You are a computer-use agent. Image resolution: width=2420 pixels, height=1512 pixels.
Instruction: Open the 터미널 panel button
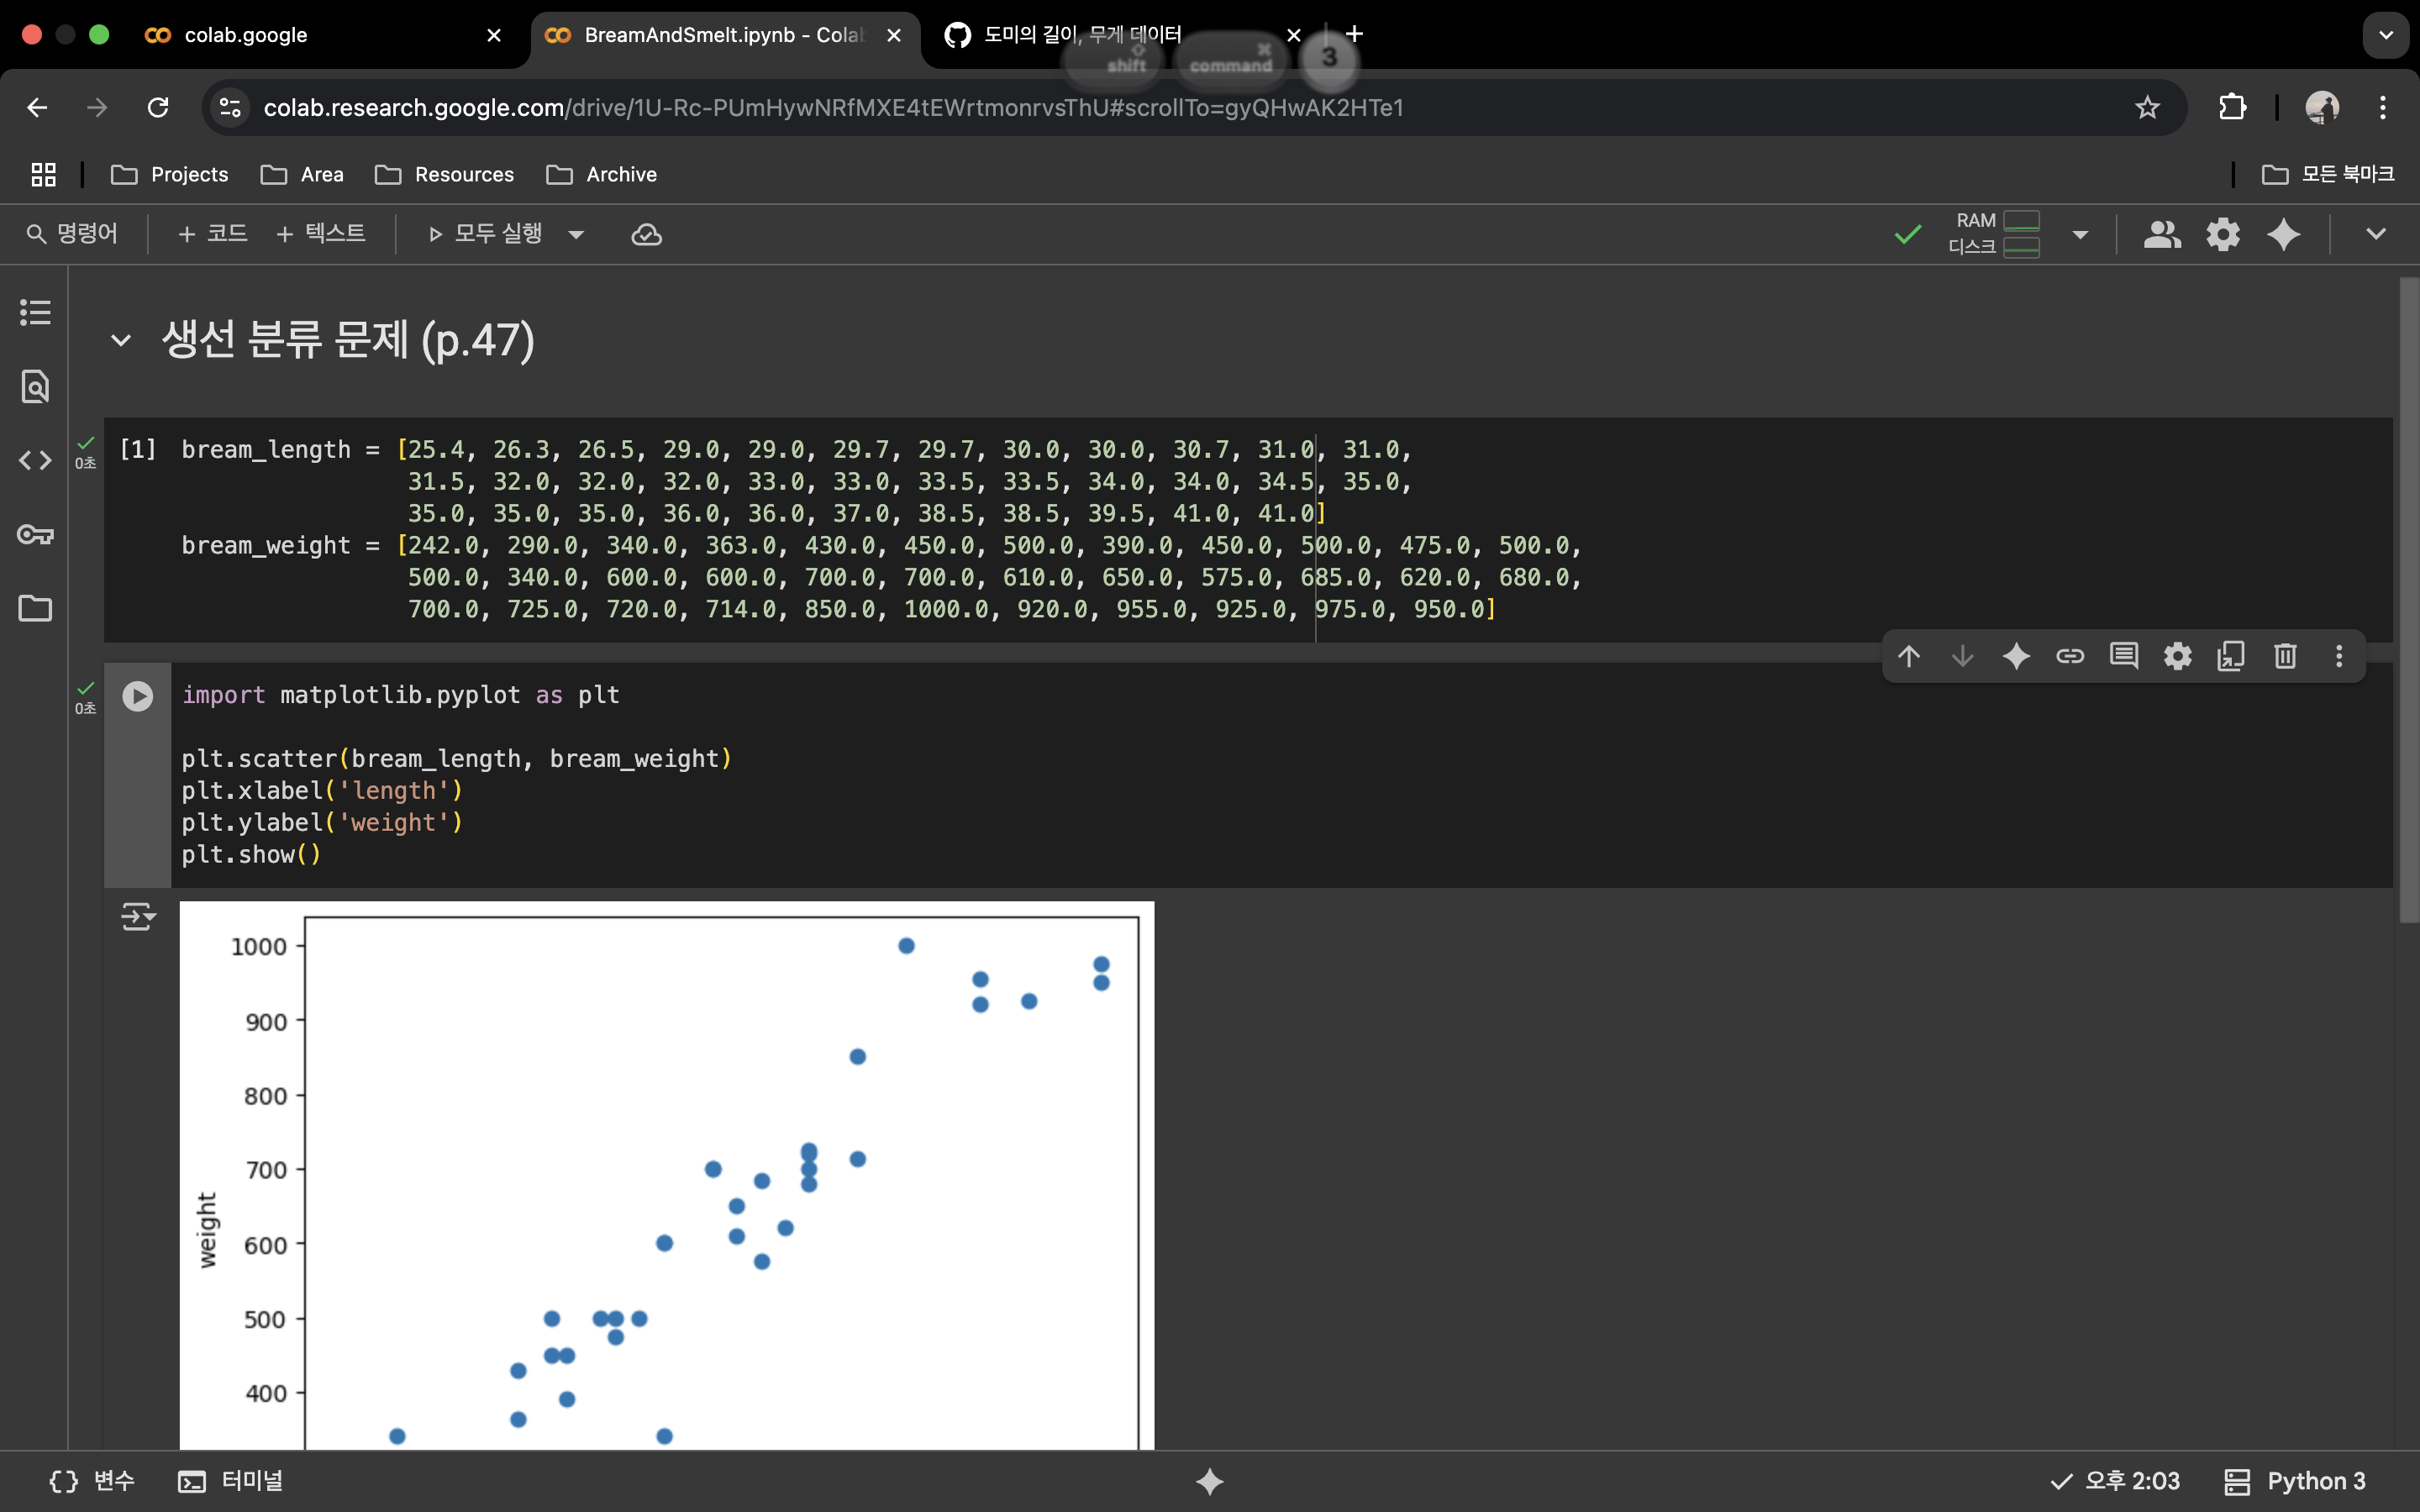click(232, 1481)
